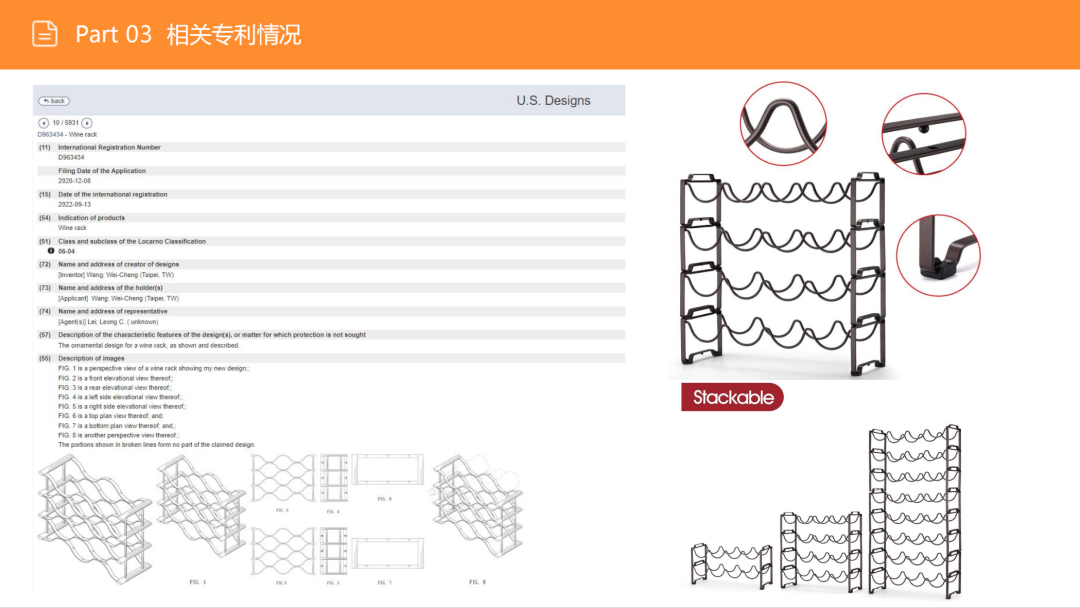
Task: Select the U.S. Designs heading
Action: tap(553, 101)
